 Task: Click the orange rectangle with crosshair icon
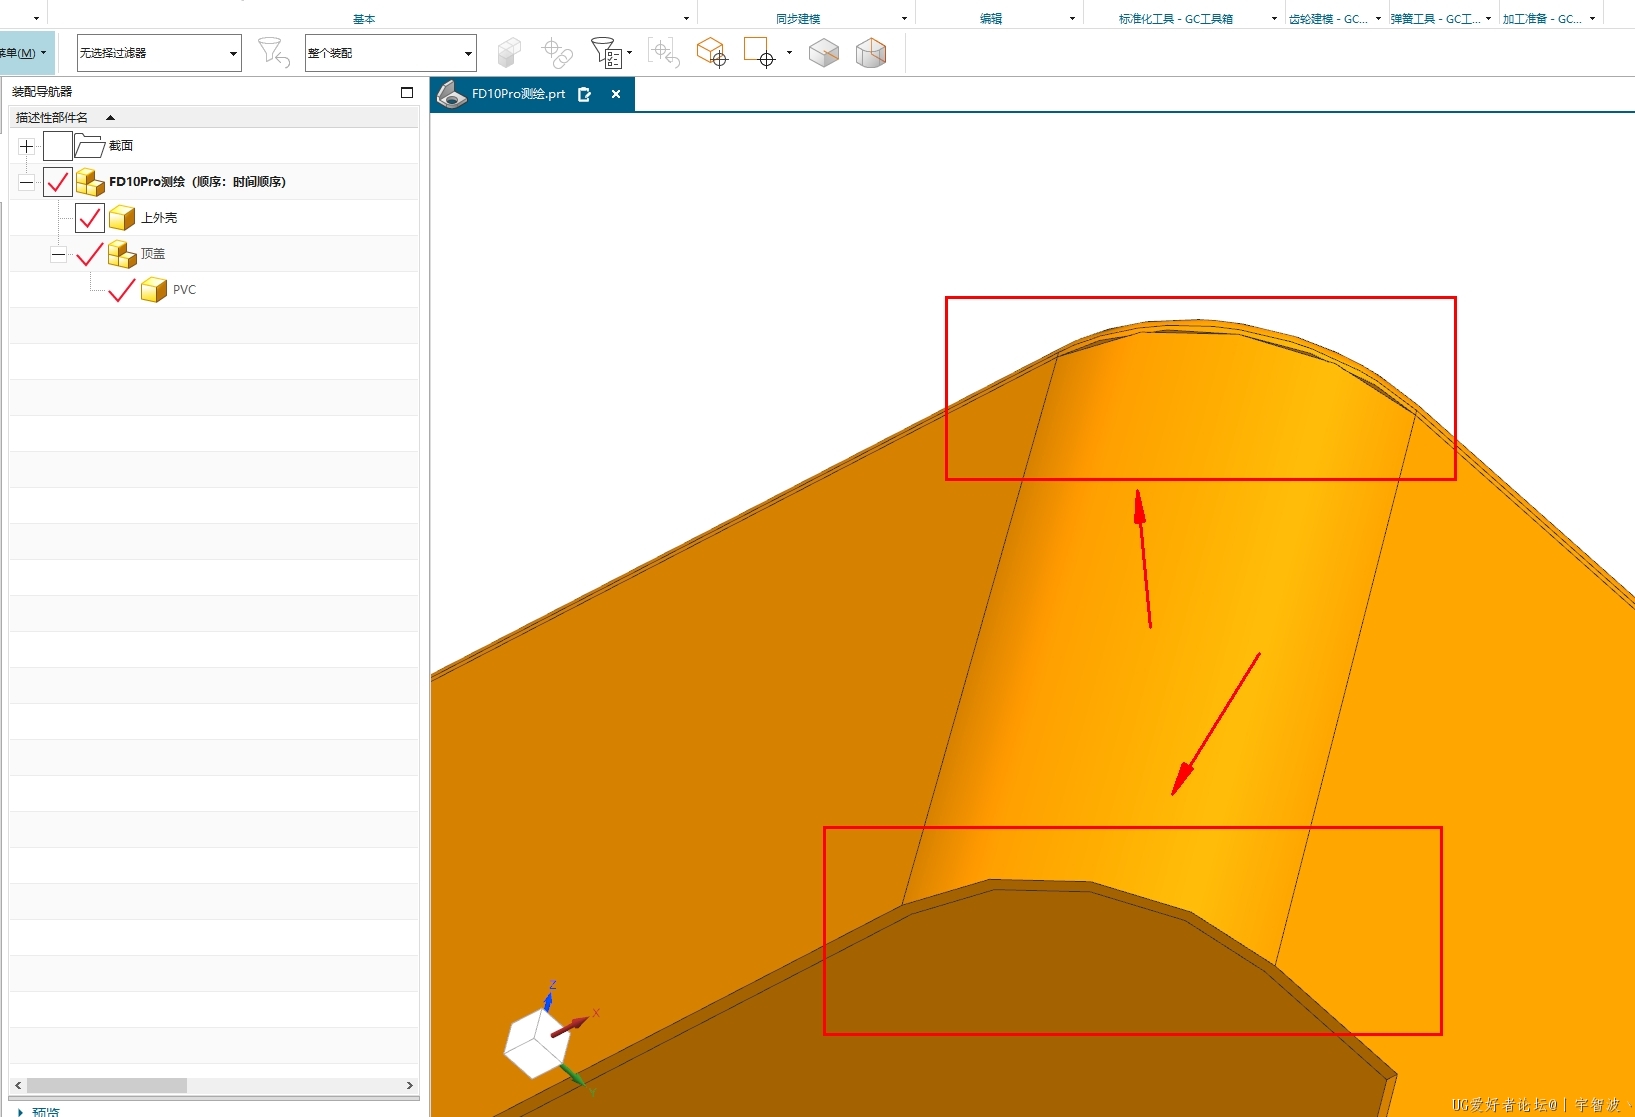coord(759,53)
